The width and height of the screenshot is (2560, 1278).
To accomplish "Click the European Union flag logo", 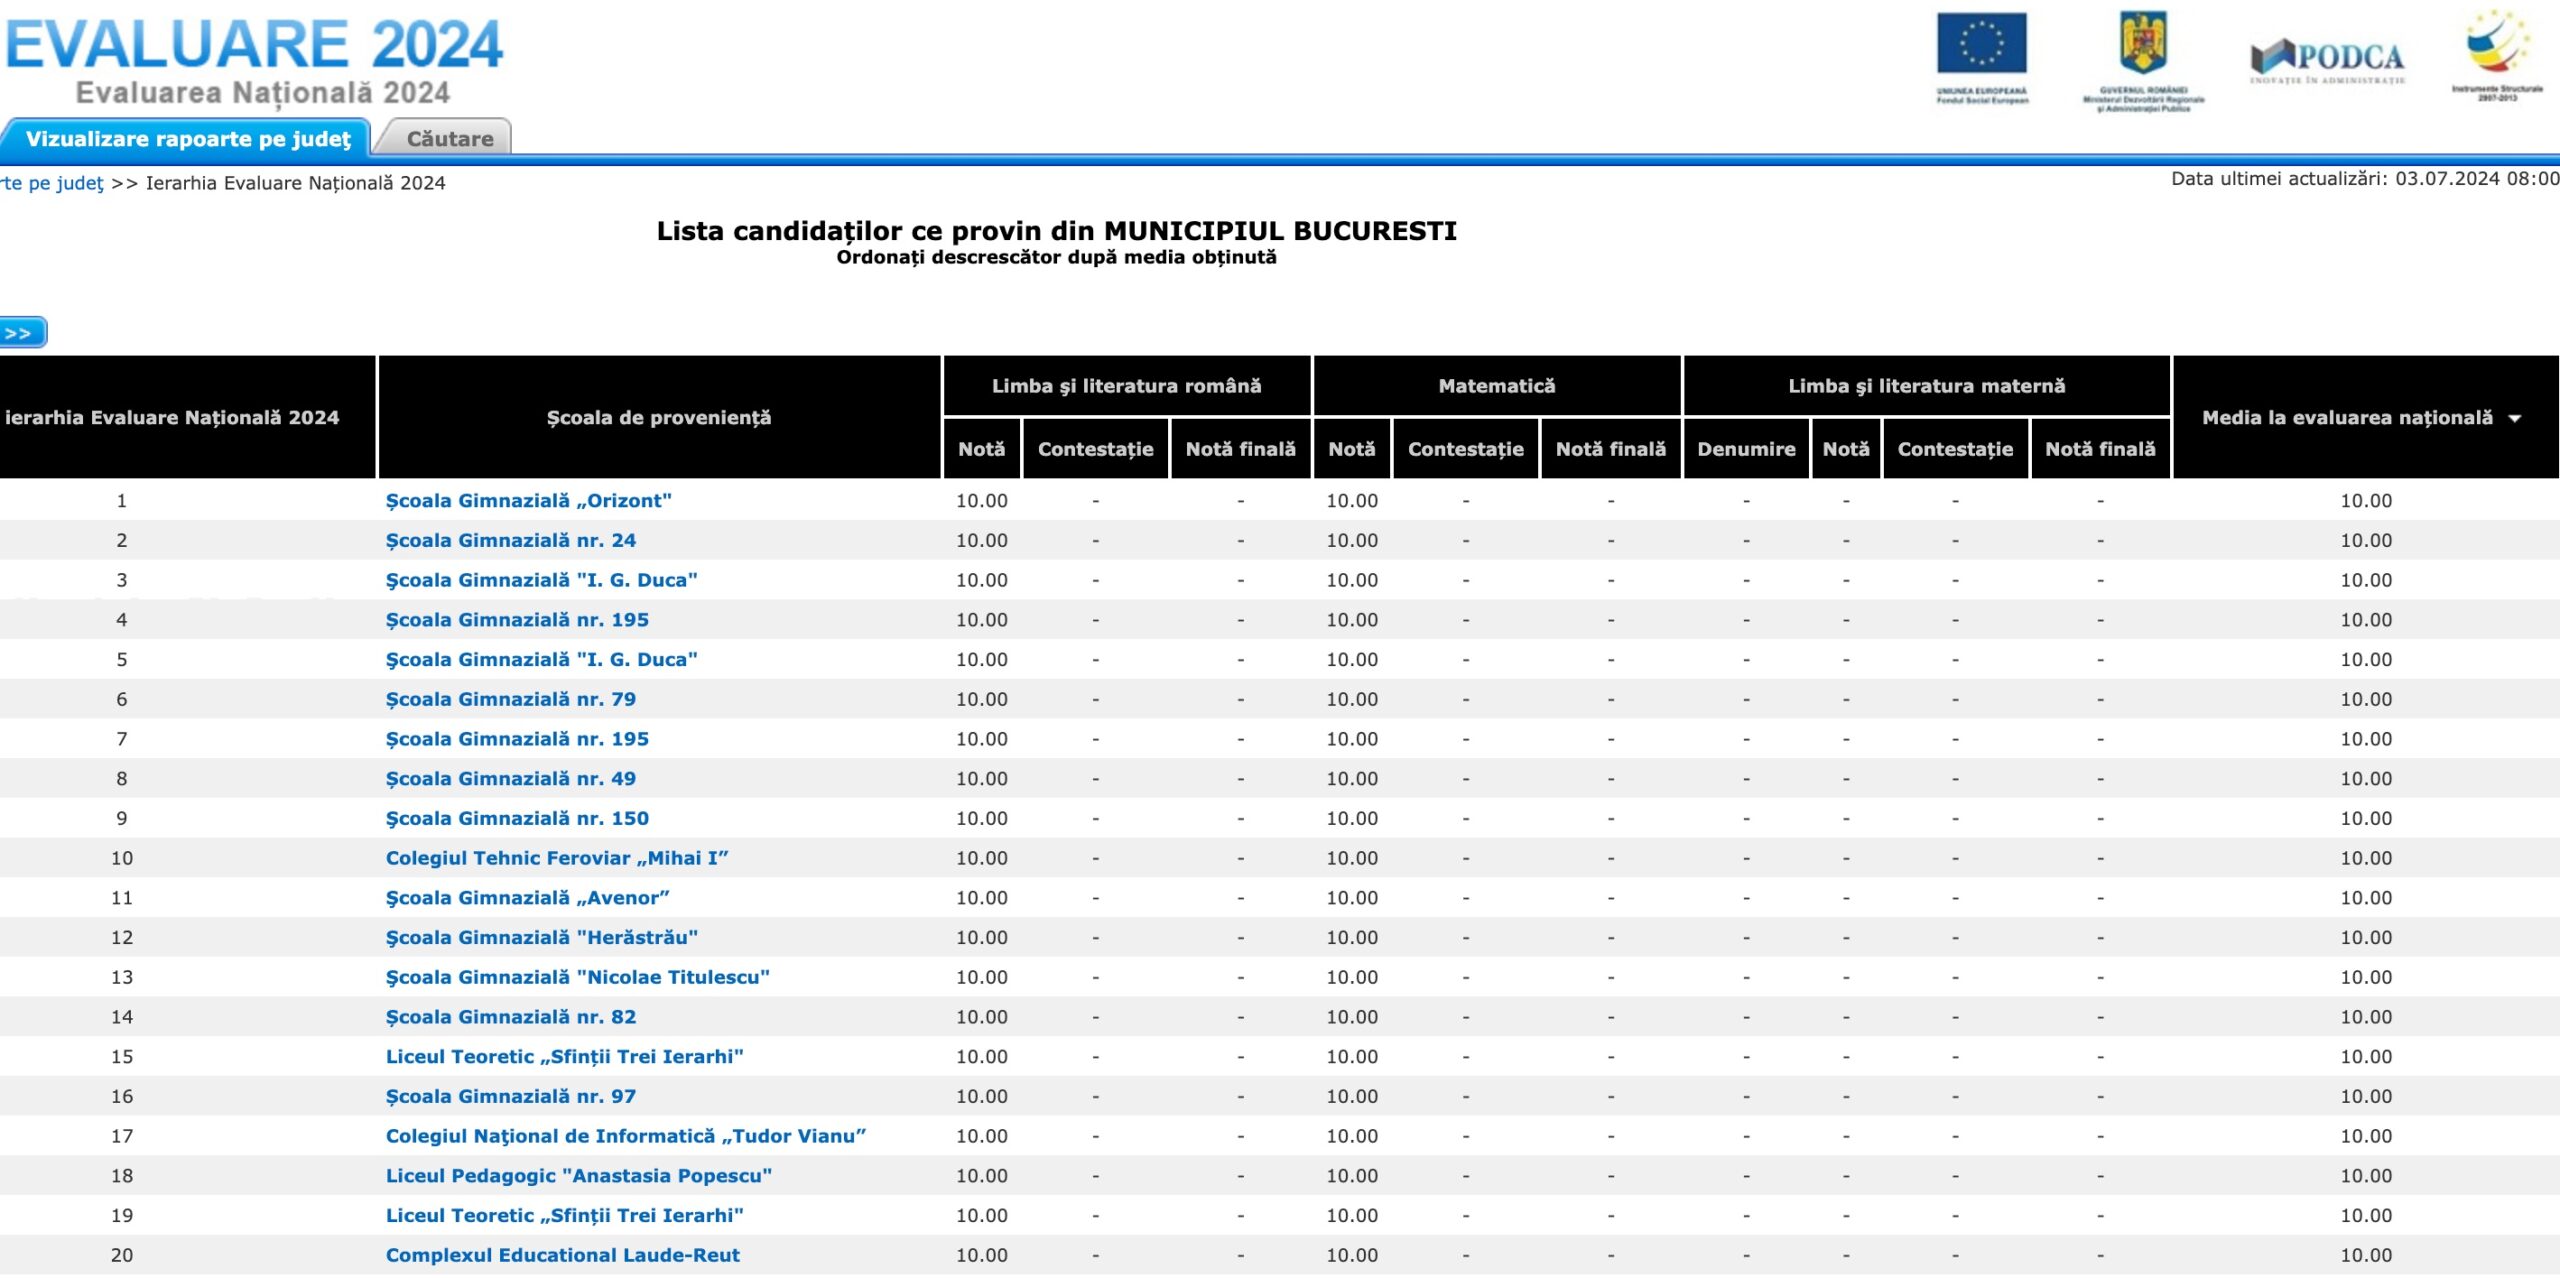I will tap(1981, 45).
